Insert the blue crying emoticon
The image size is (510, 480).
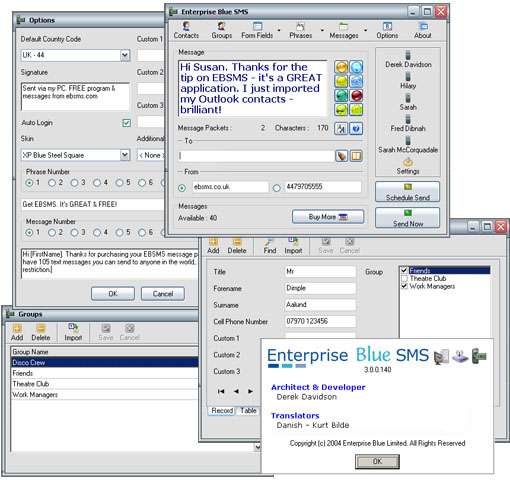(x=356, y=81)
